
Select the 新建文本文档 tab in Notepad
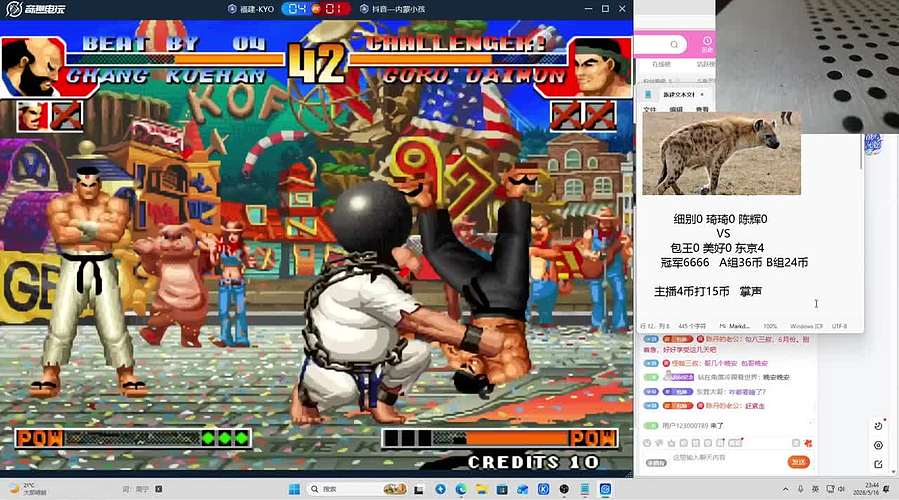pos(679,94)
